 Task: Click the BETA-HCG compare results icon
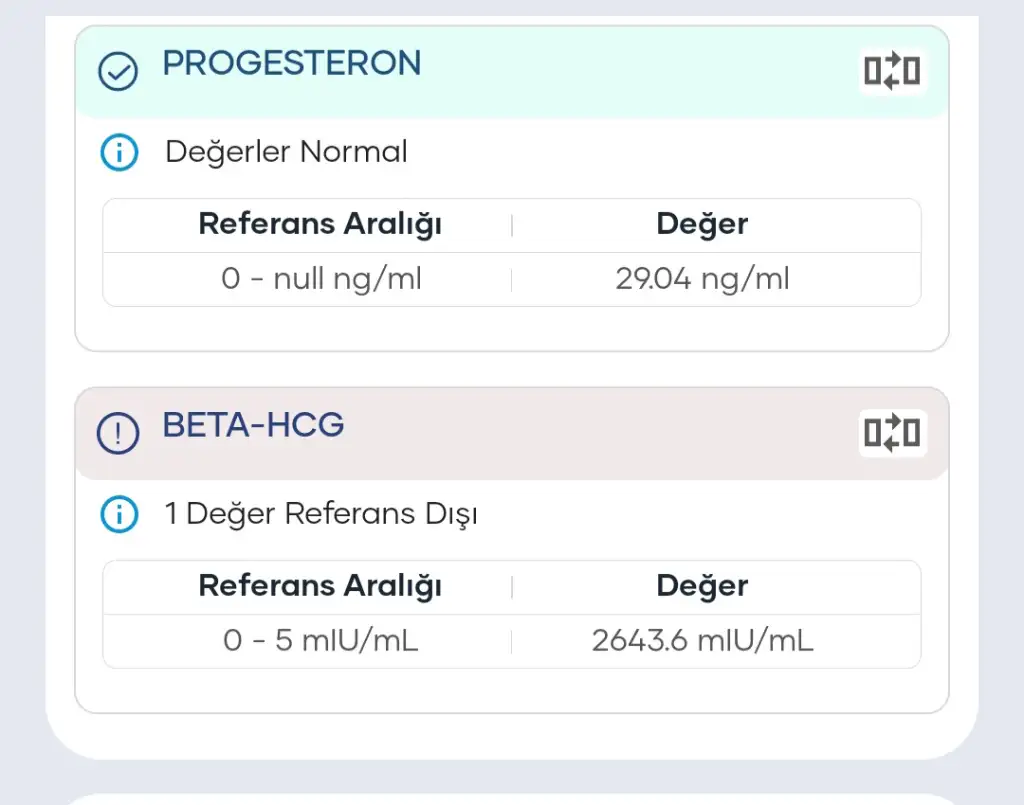tap(891, 433)
